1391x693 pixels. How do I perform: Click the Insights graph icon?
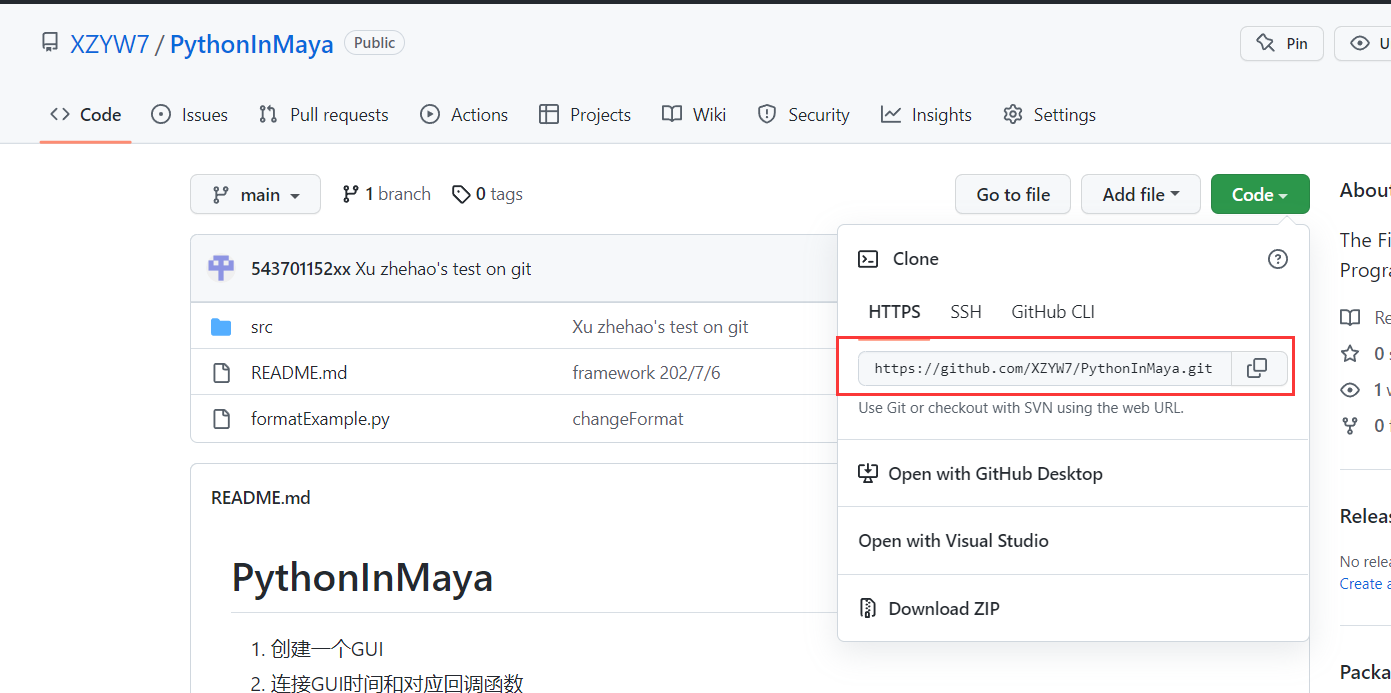click(891, 115)
